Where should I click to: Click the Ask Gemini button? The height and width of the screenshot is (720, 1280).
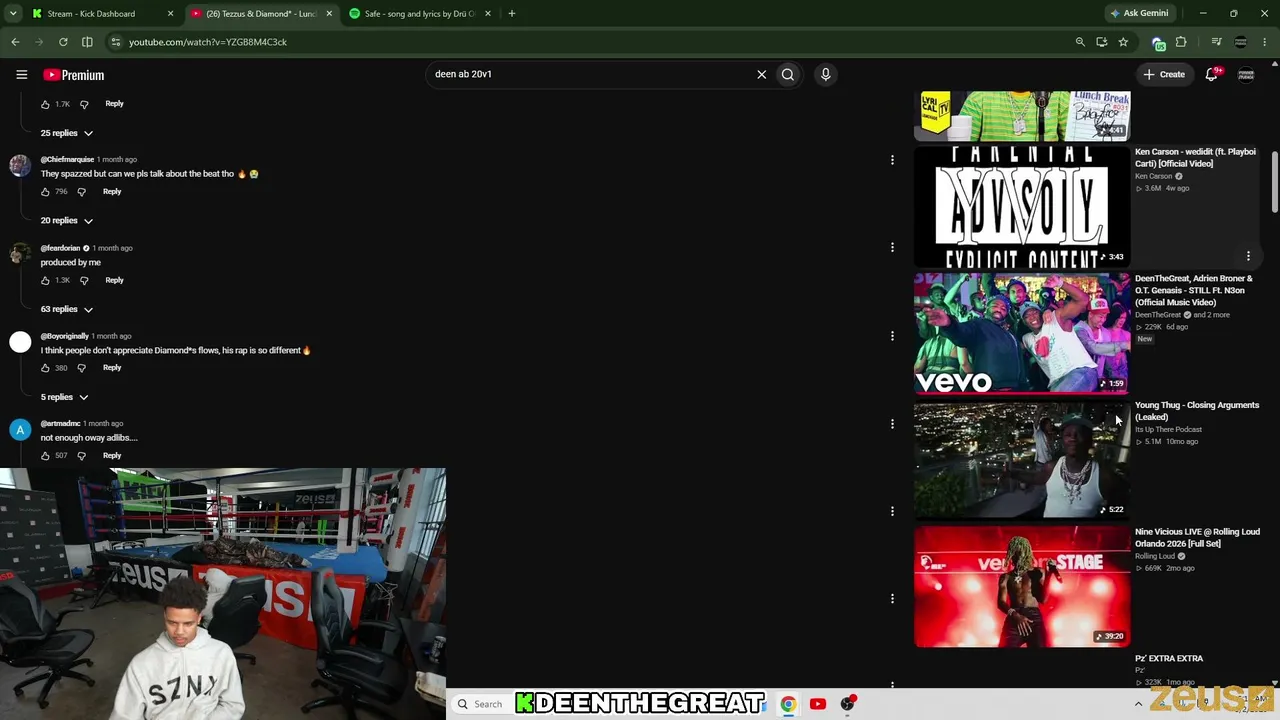(x=1139, y=14)
